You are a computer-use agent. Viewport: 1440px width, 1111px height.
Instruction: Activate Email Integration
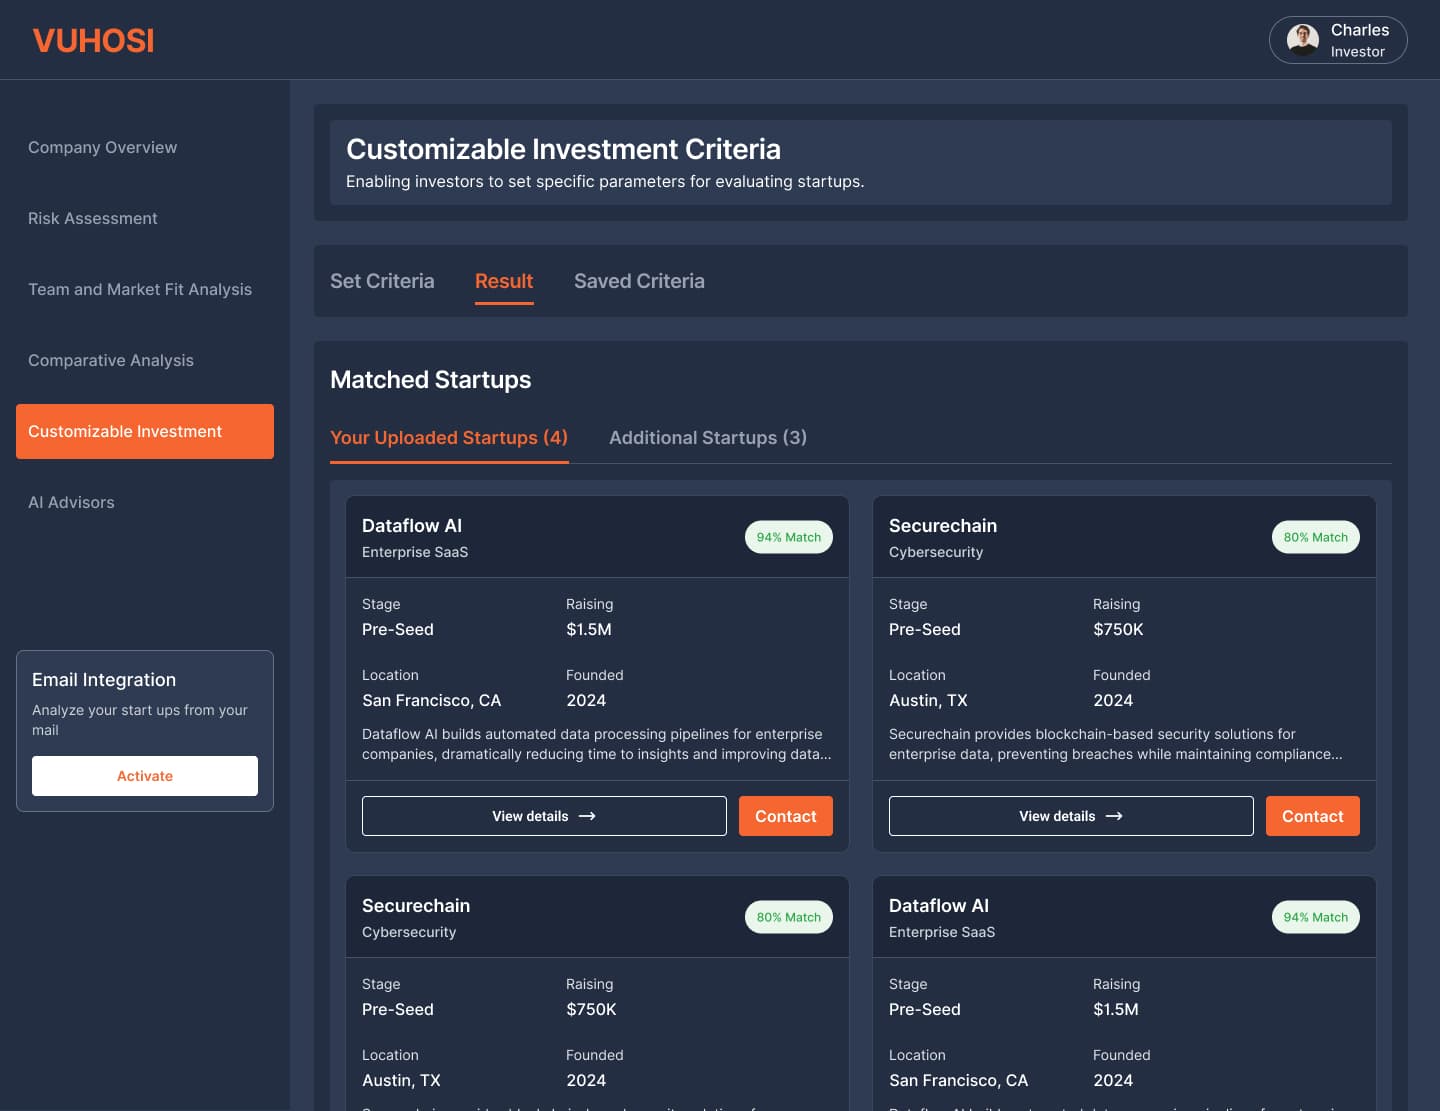145,776
